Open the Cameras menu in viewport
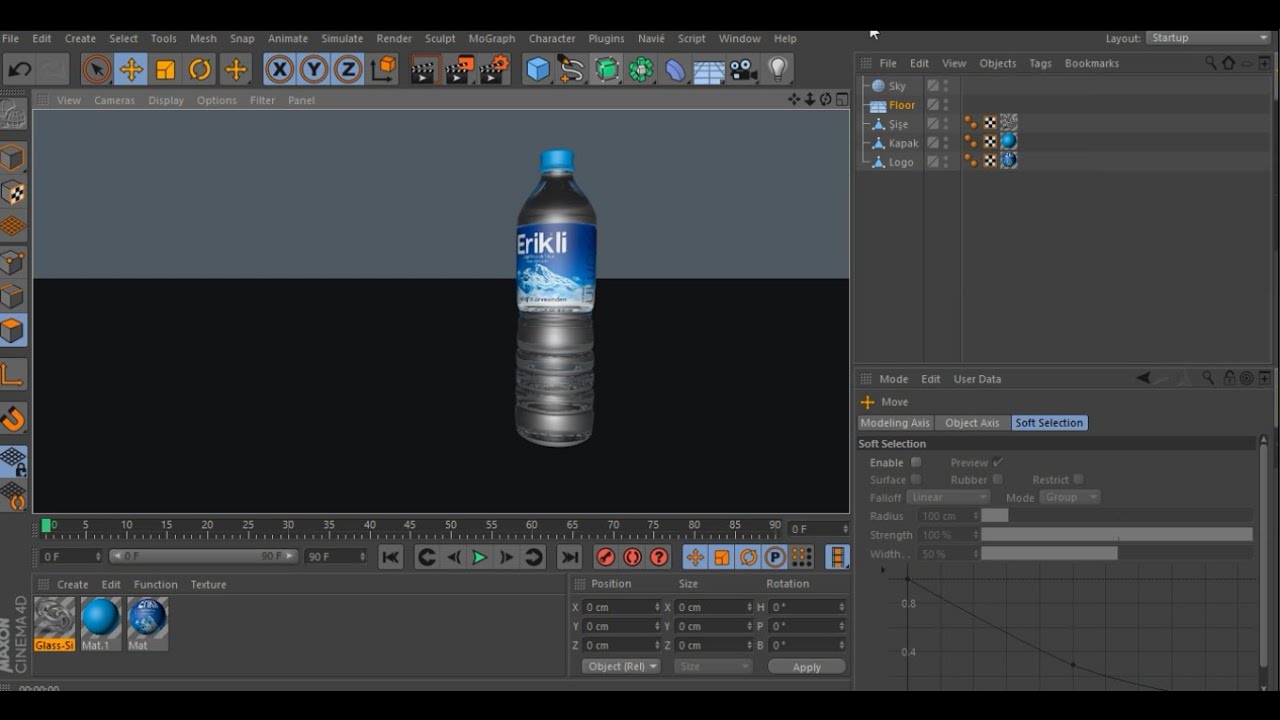The height and width of the screenshot is (720, 1280). pos(114,100)
